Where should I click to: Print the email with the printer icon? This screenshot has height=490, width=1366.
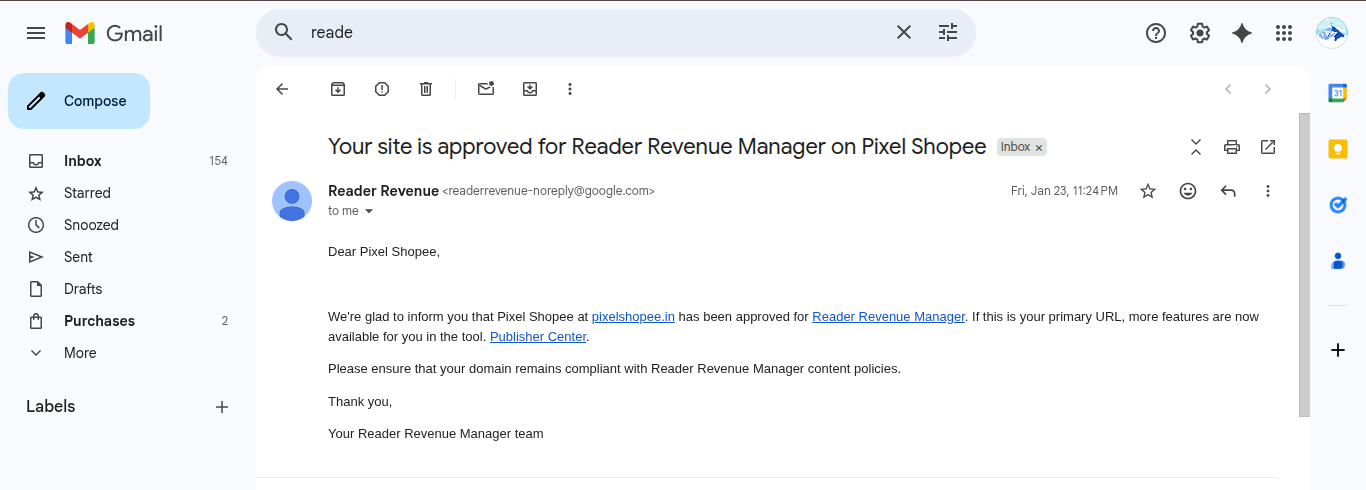click(1232, 147)
